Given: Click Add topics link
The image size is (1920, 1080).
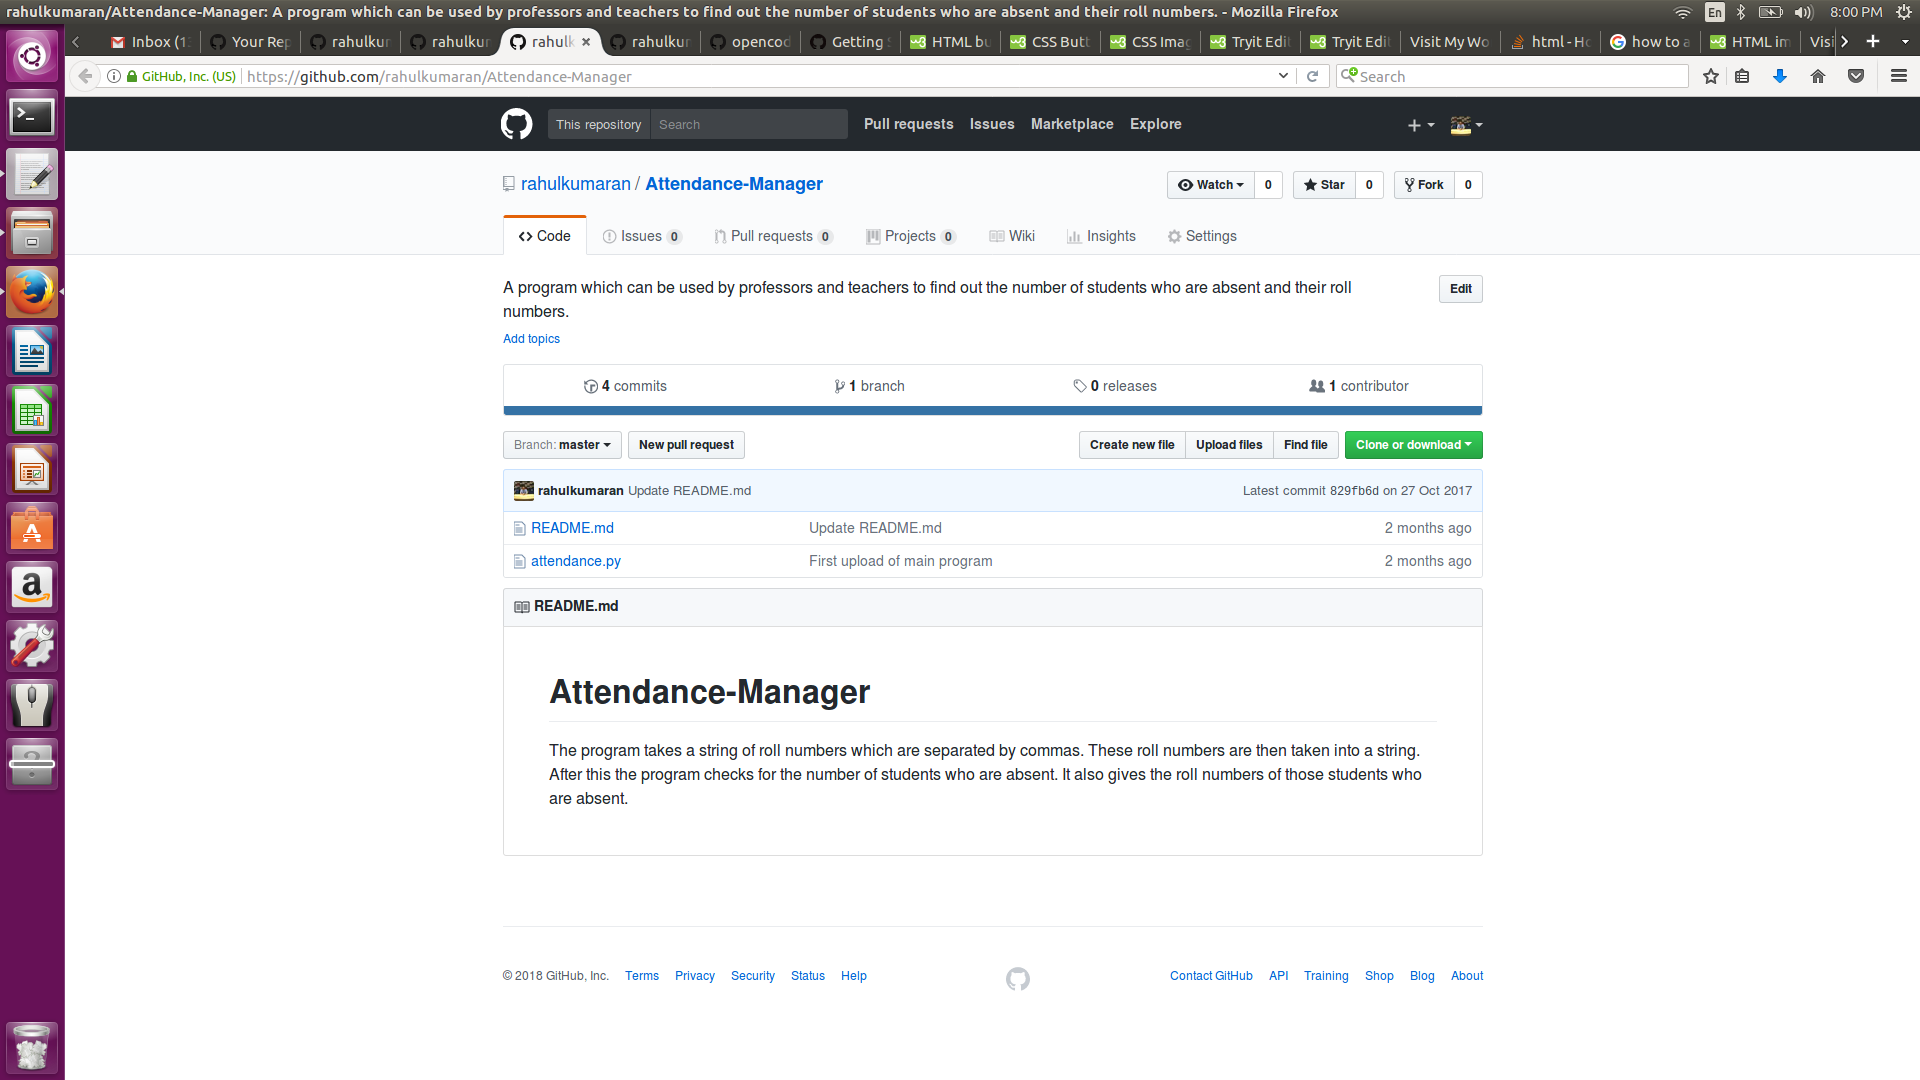Looking at the screenshot, I should pyautogui.click(x=531, y=339).
